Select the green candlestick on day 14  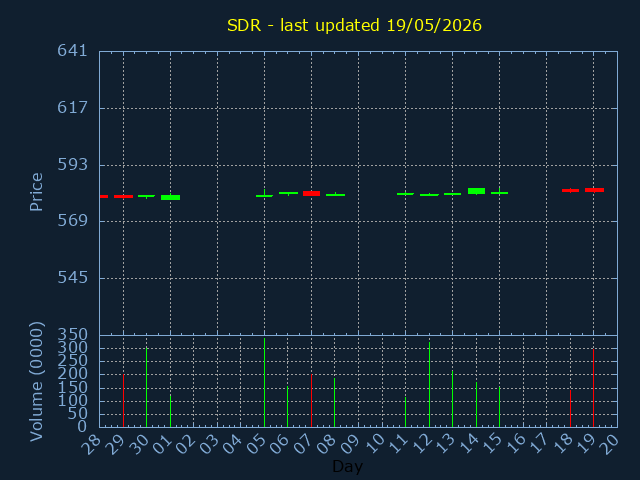476,191
